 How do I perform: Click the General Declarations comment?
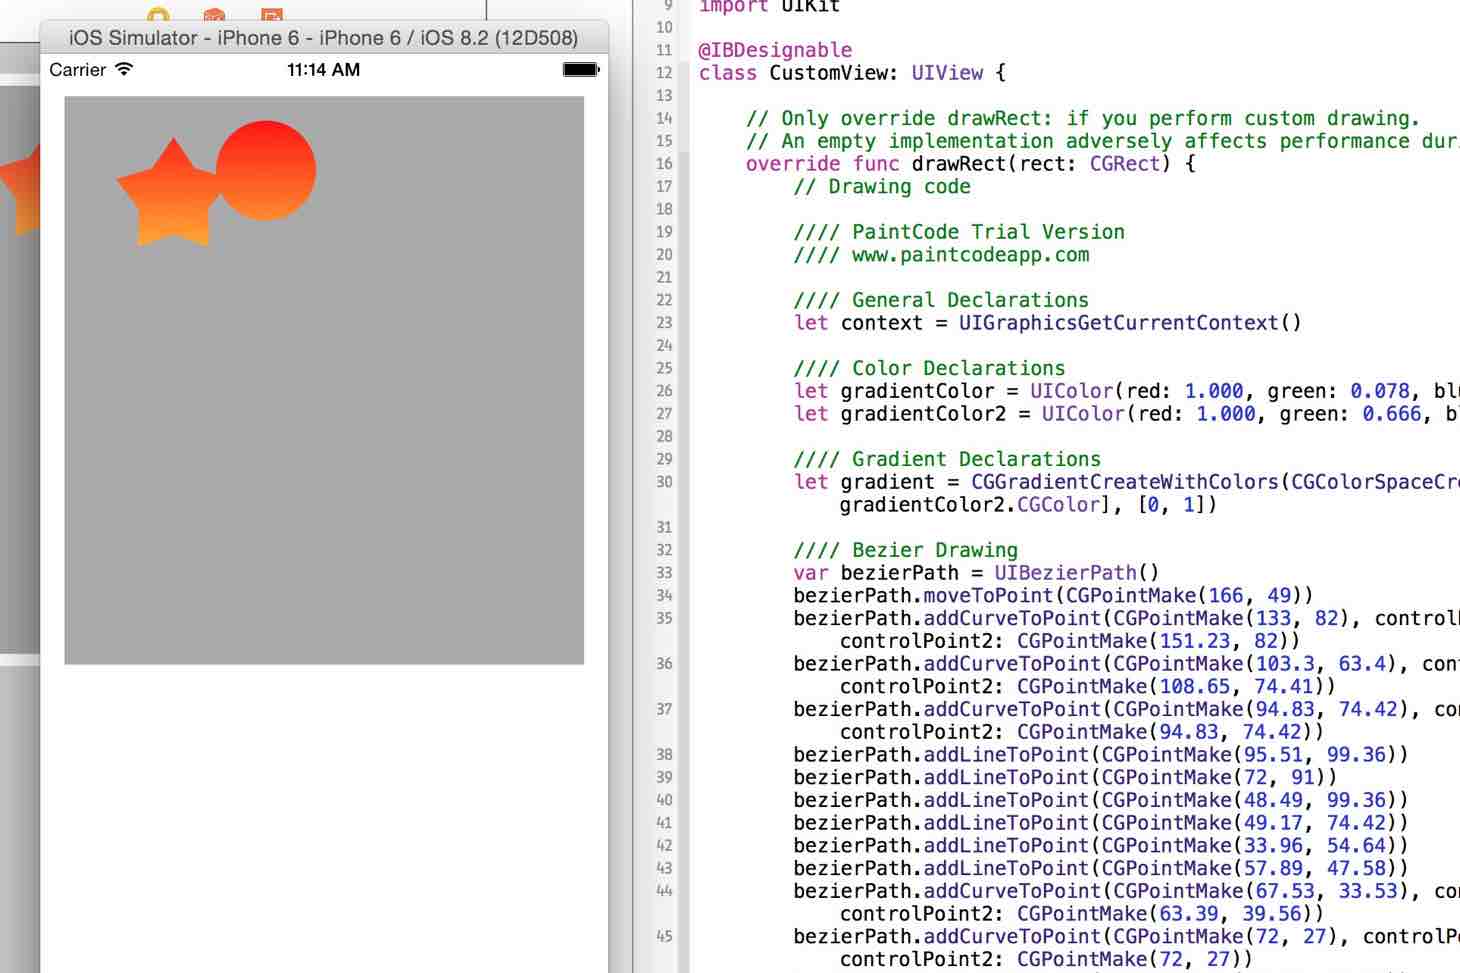(941, 300)
